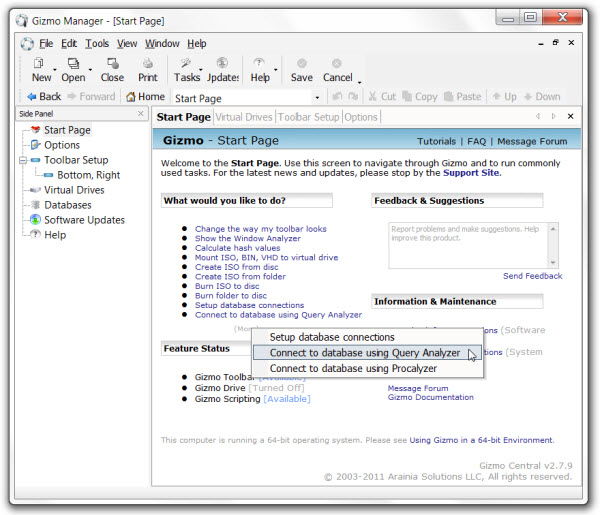The height and width of the screenshot is (515, 600).
Task: Close the Side Panel with its X
Action: pos(140,114)
